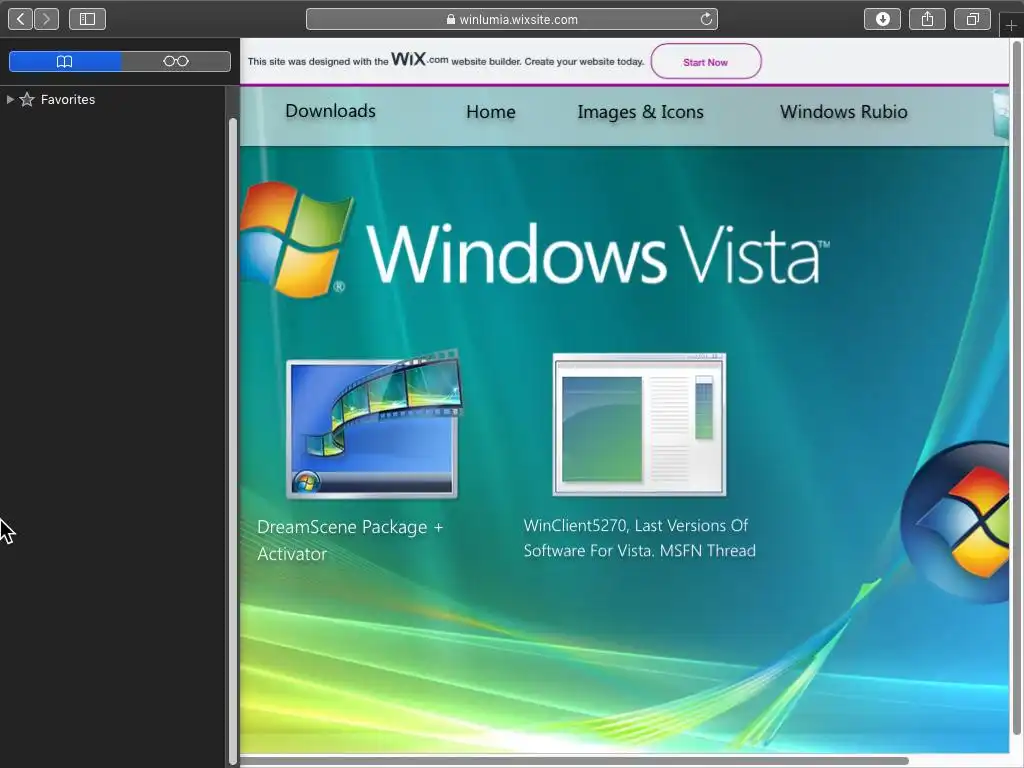Click the sidebar vertical scrollbar

point(232,441)
